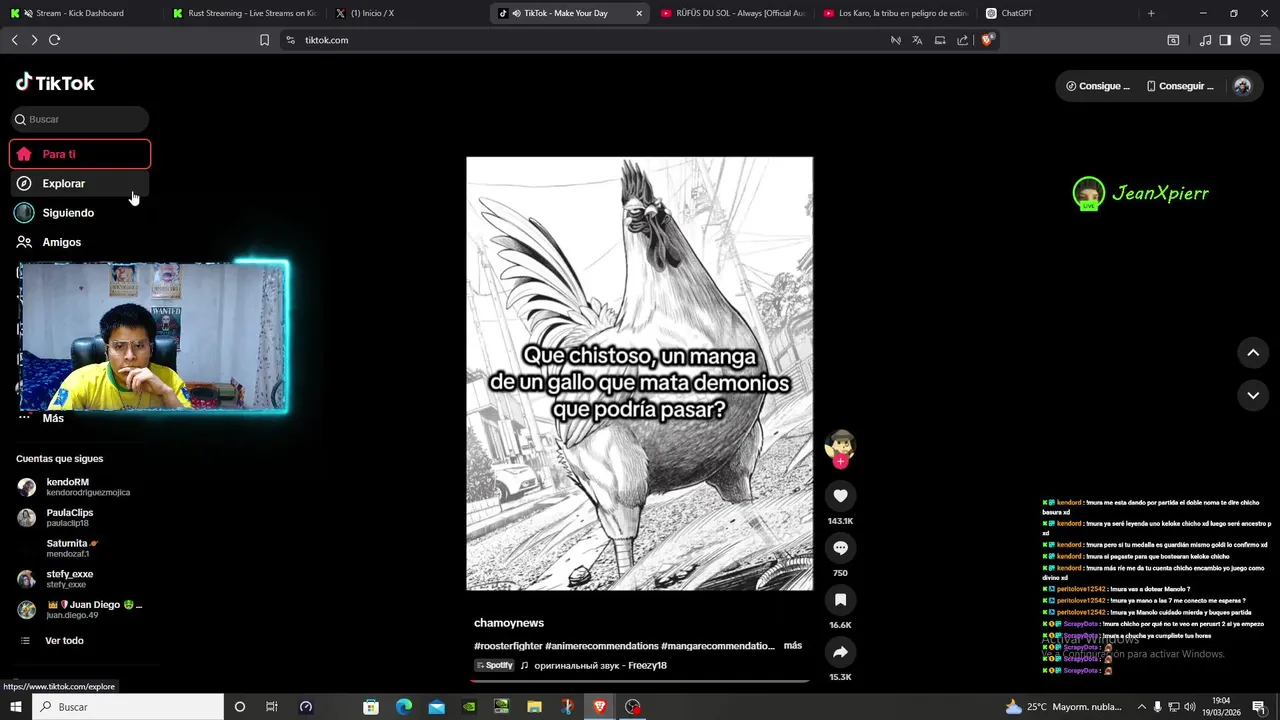Close the TikTok tab
The width and height of the screenshot is (1280, 720).
[x=639, y=13]
